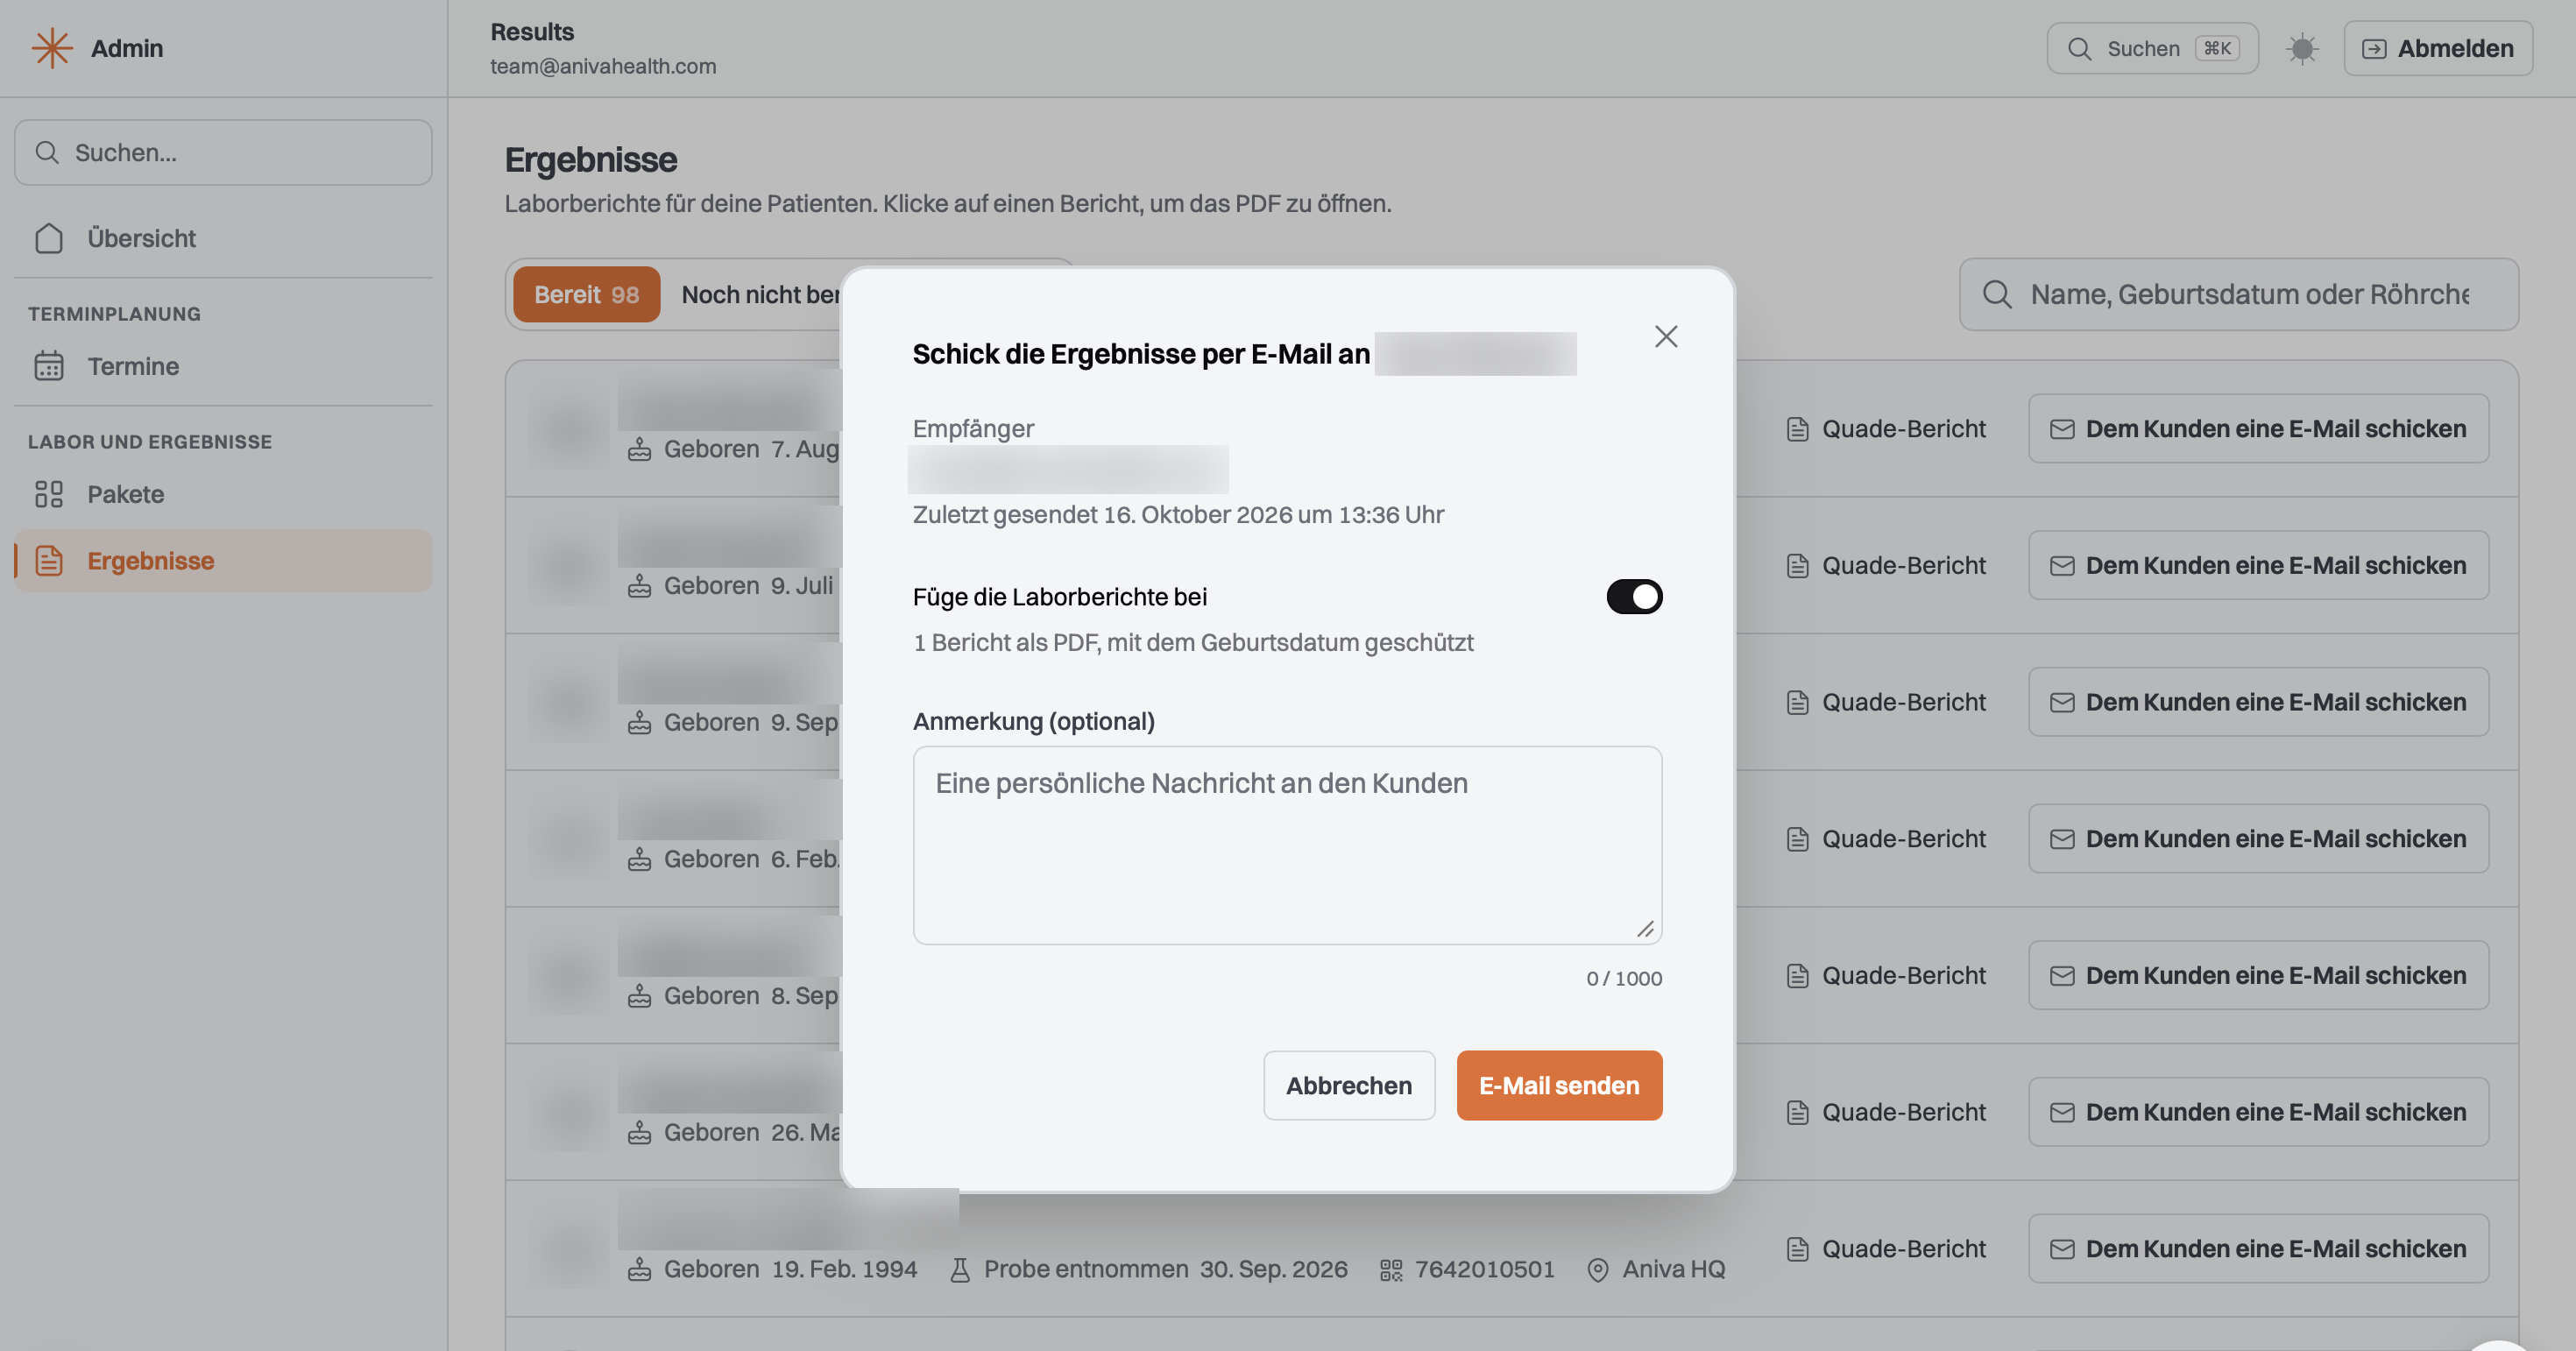Image resolution: width=2576 pixels, height=1351 pixels.
Task: Click the Admin asterisk logo
Action: [51, 48]
